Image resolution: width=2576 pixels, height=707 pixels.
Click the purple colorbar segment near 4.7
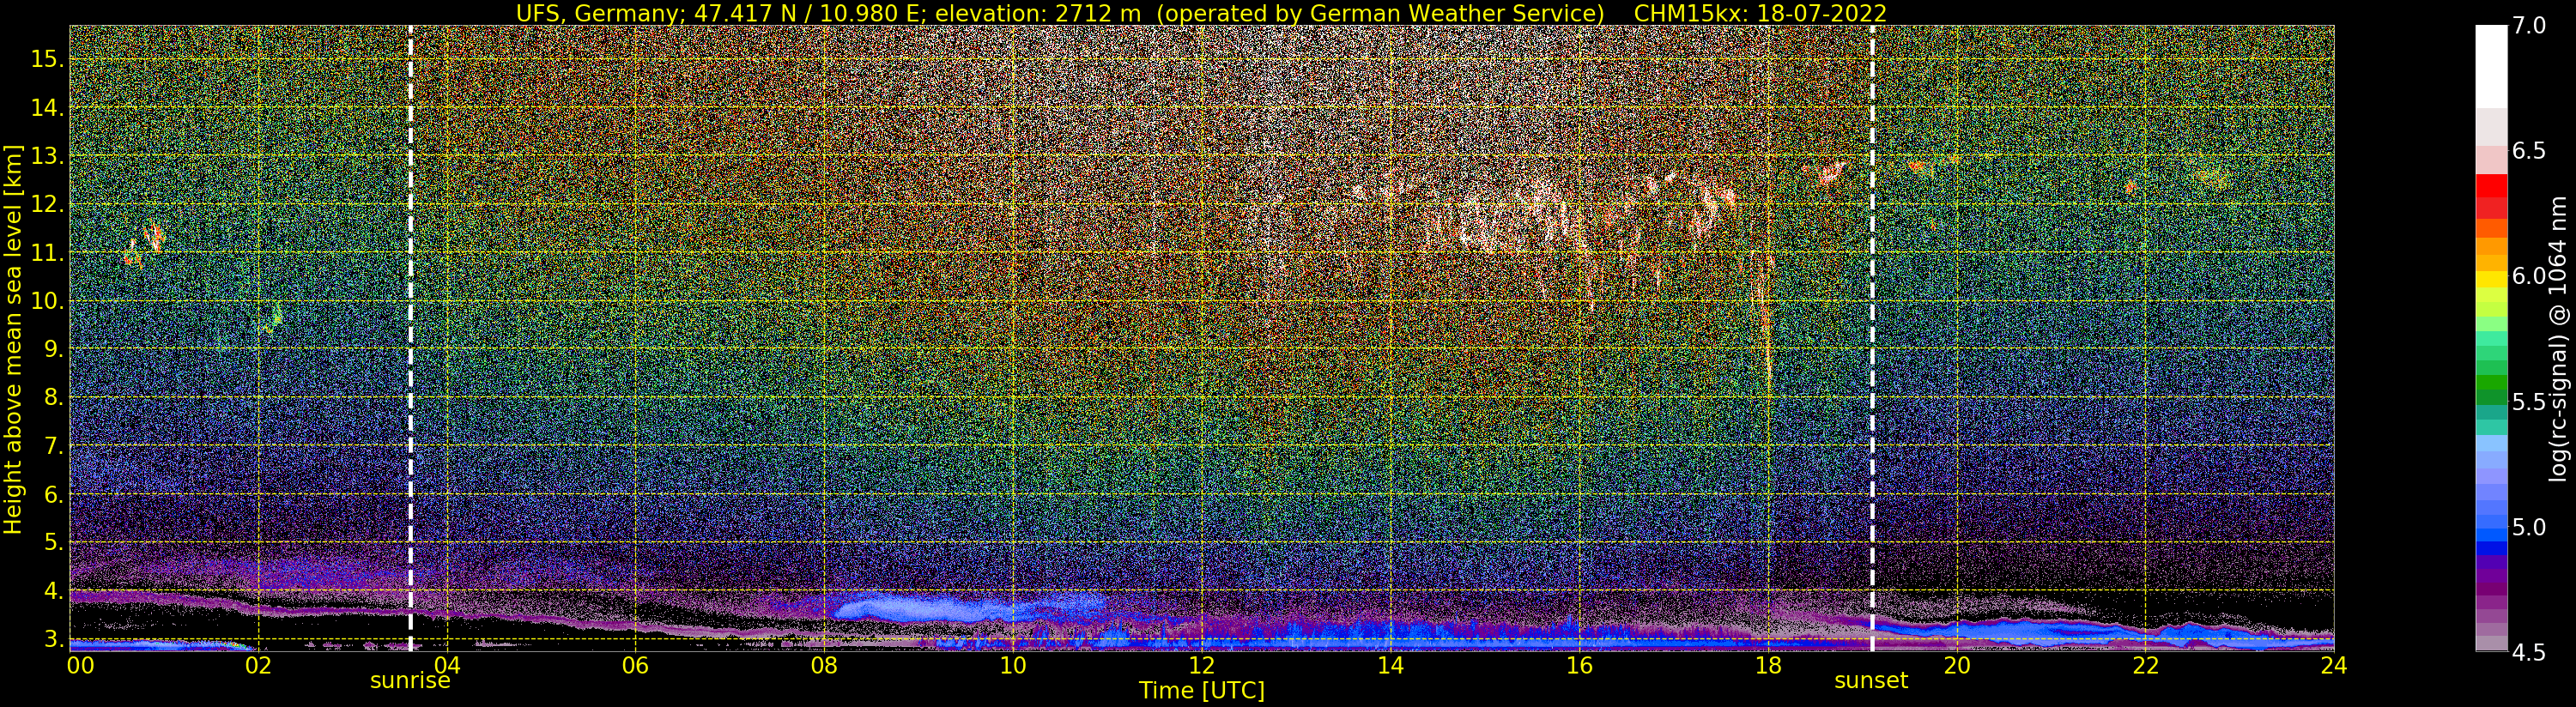pyautogui.click(x=2491, y=590)
